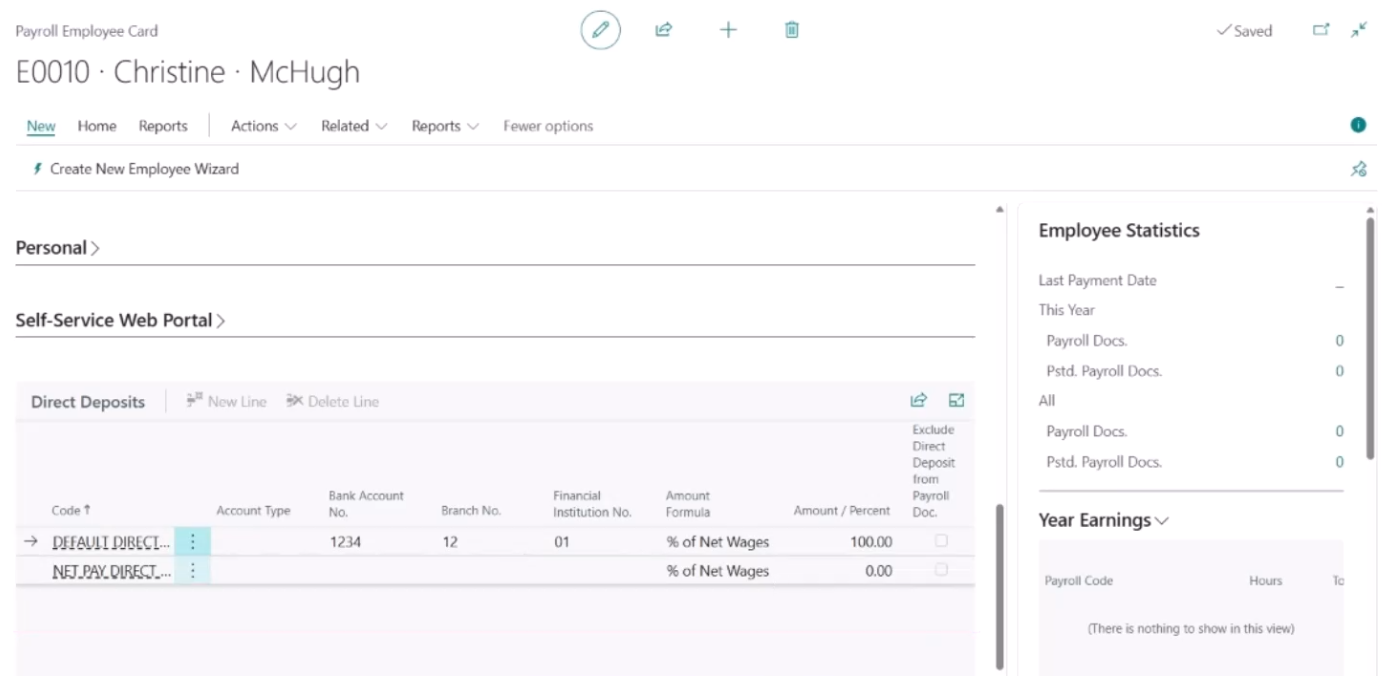Click the Amount Formula column header
Image resolution: width=1390 pixels, height=676 pixels.
pyautogui.click(x=688, y=503)
